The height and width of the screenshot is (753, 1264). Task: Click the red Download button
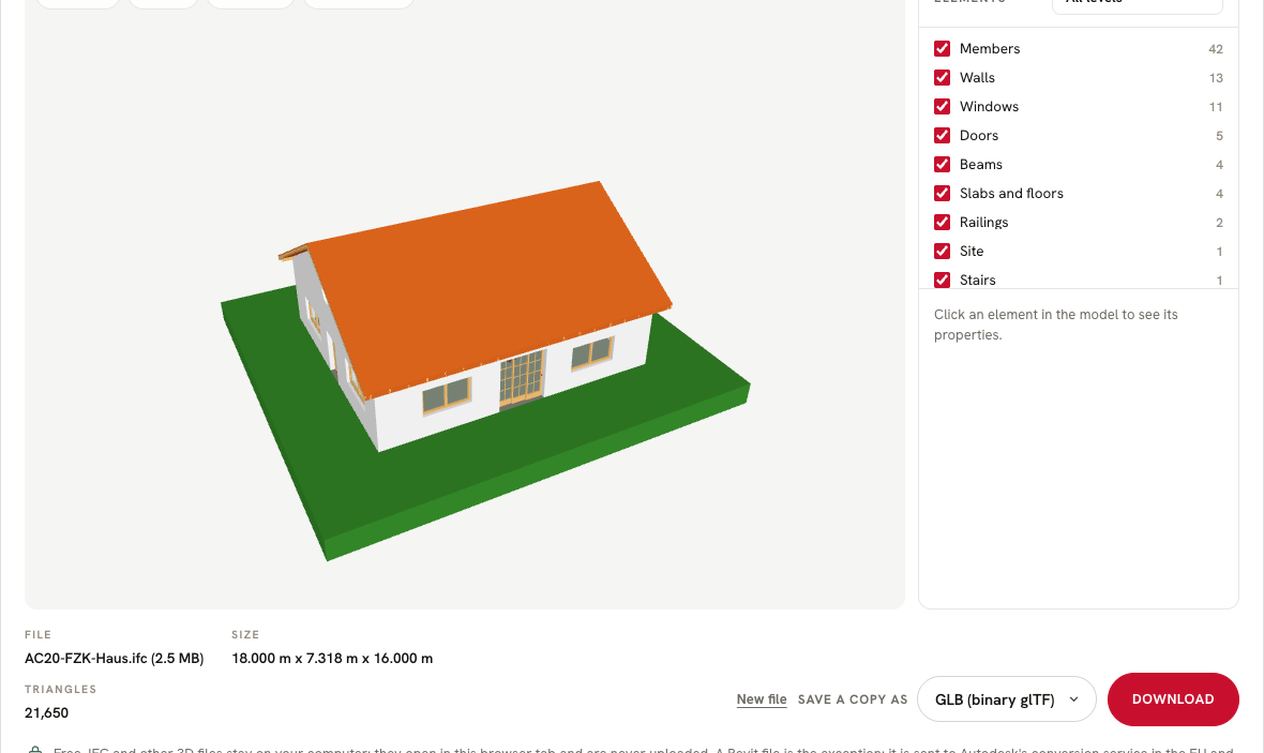(x=1173, y=699)
